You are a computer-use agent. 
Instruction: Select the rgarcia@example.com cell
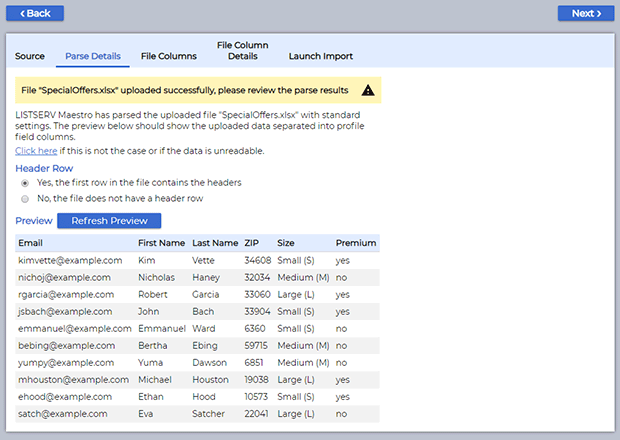[66, 295]
